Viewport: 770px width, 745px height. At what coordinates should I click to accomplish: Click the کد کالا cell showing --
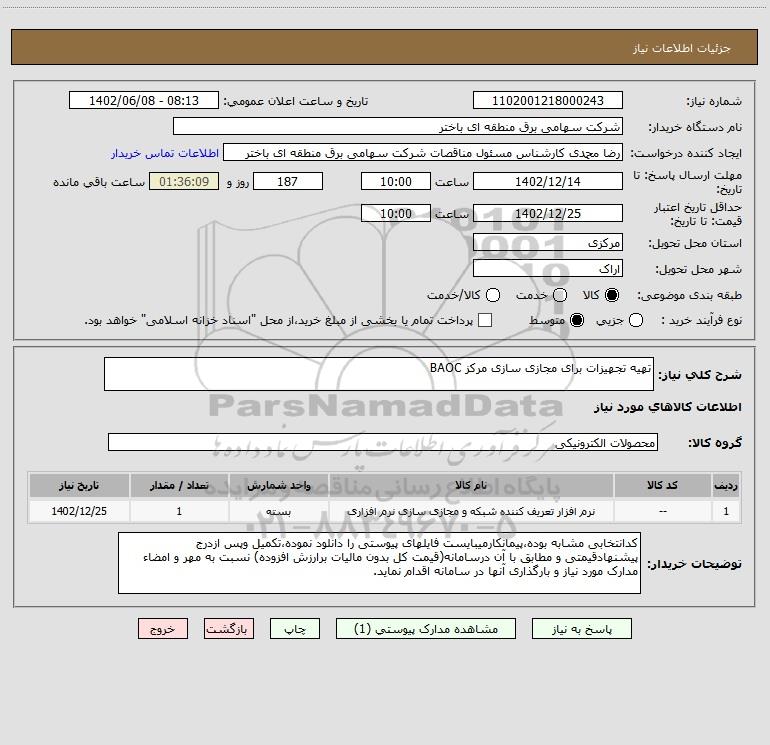pos(662,511)
